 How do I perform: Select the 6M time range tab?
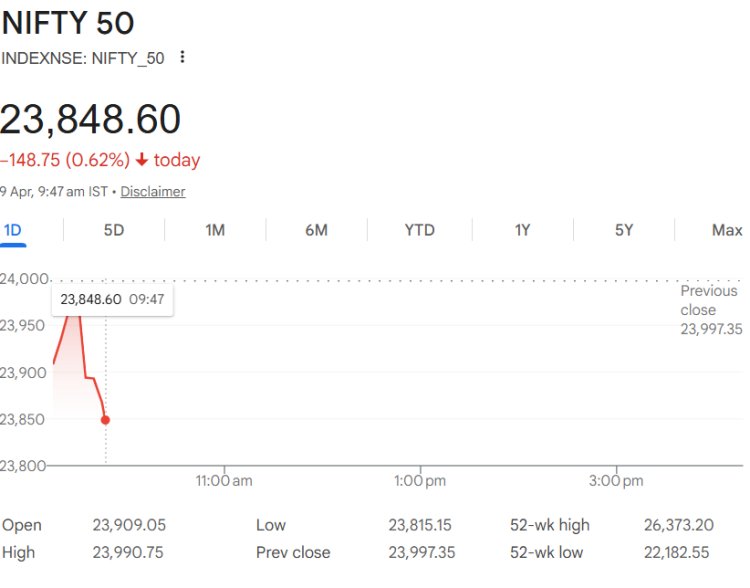316,230
